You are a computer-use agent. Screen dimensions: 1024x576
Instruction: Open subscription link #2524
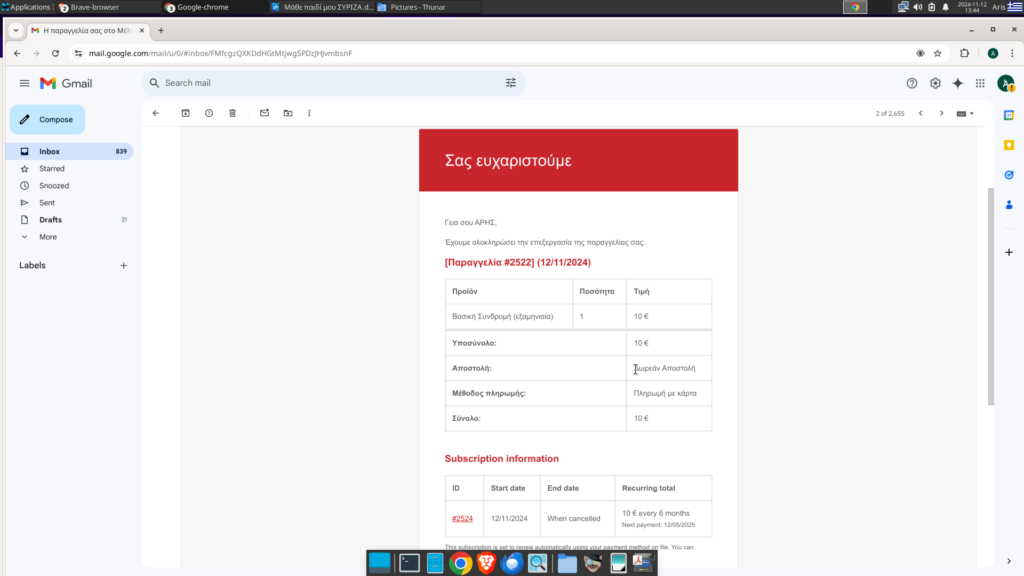pos(462,519)
